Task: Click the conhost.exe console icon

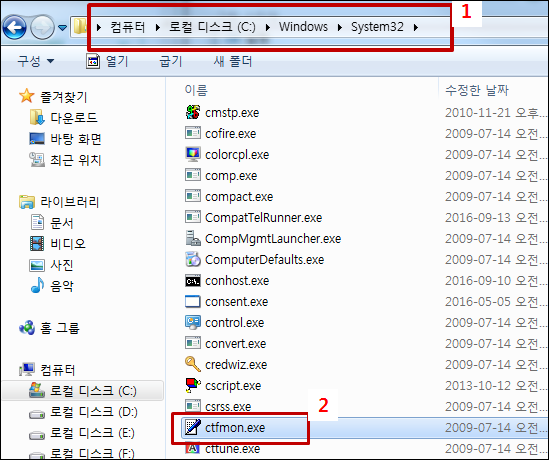Action: 193,280
